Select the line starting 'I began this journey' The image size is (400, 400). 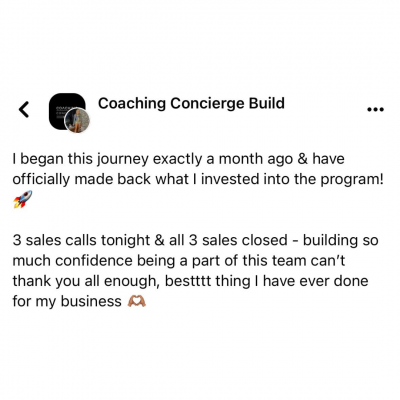tap(179, 159)
